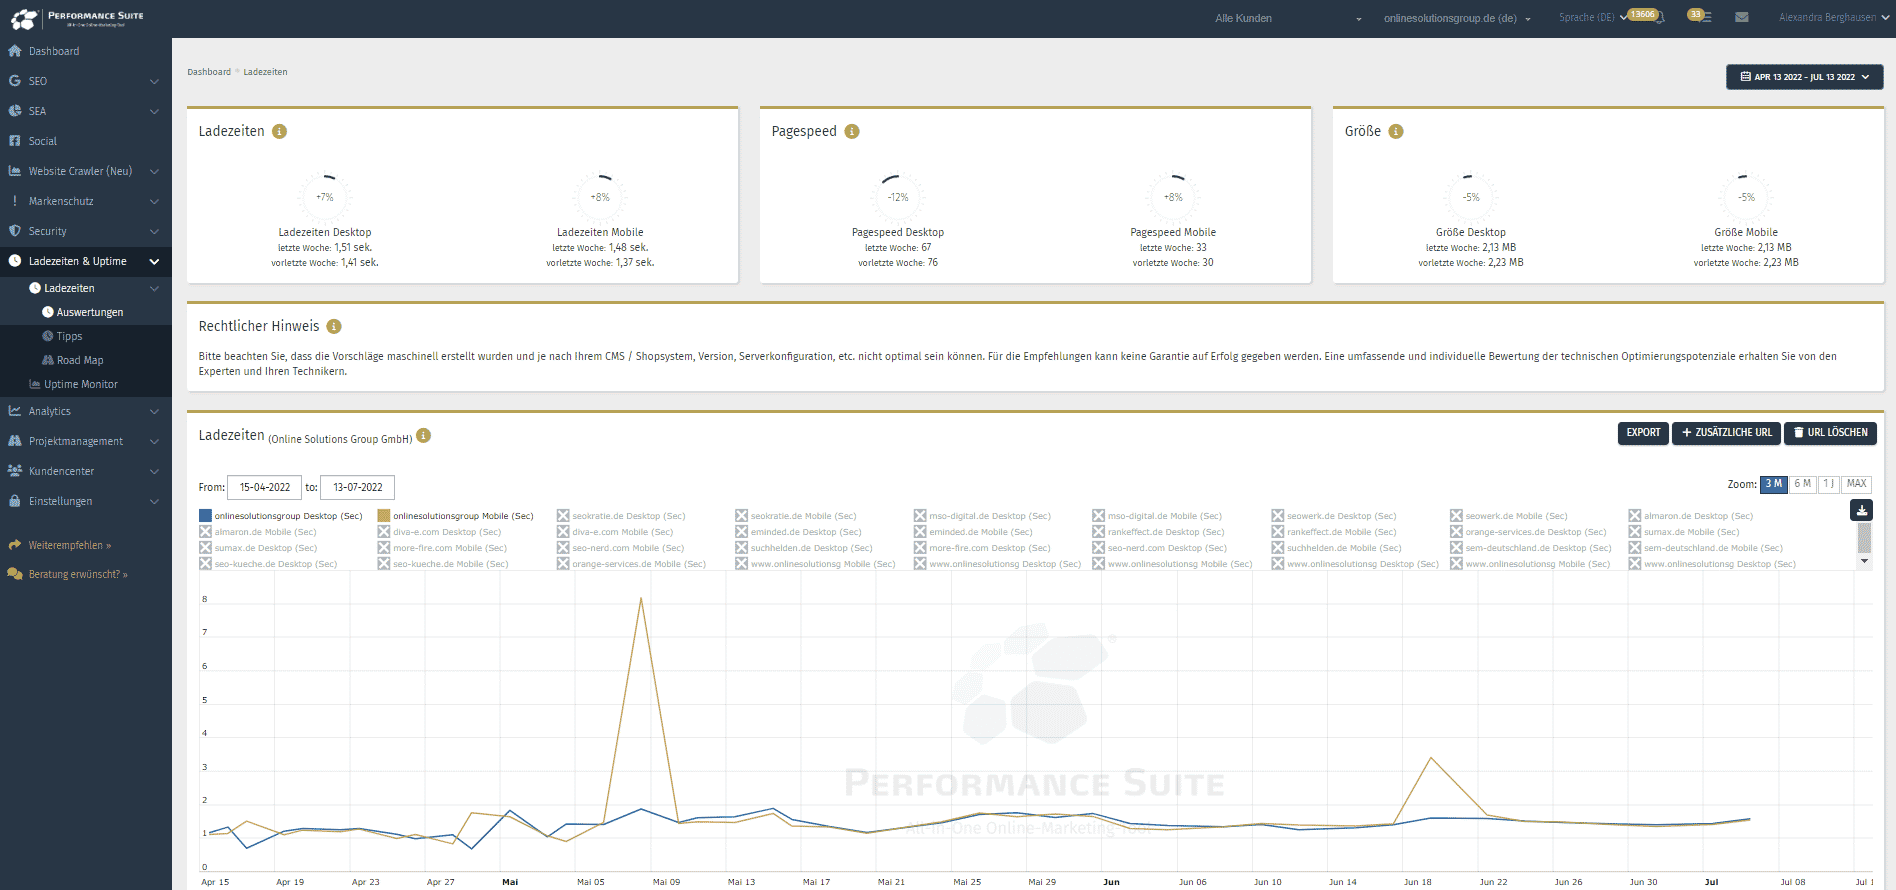
Task: Click the Analytics line-chart icon
Action: [x=15, y=411]
